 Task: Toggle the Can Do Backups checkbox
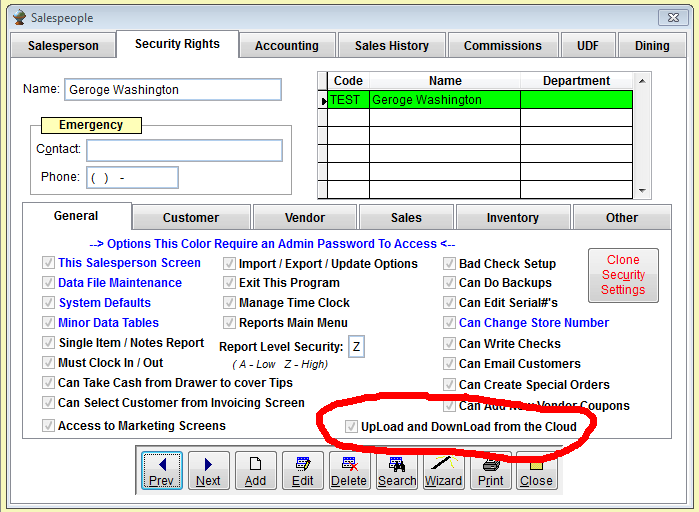point(450,283)
